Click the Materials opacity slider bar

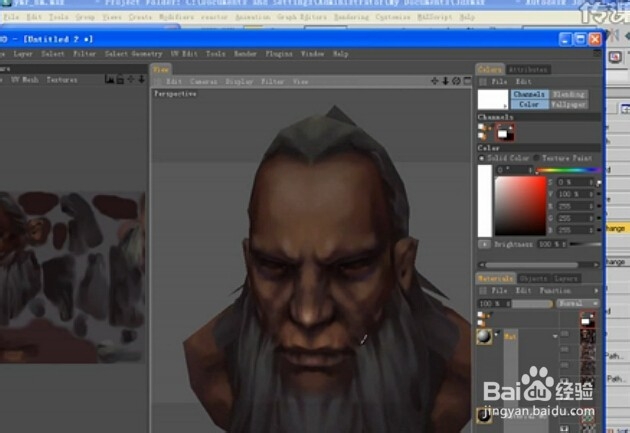(x=532, y=304)
